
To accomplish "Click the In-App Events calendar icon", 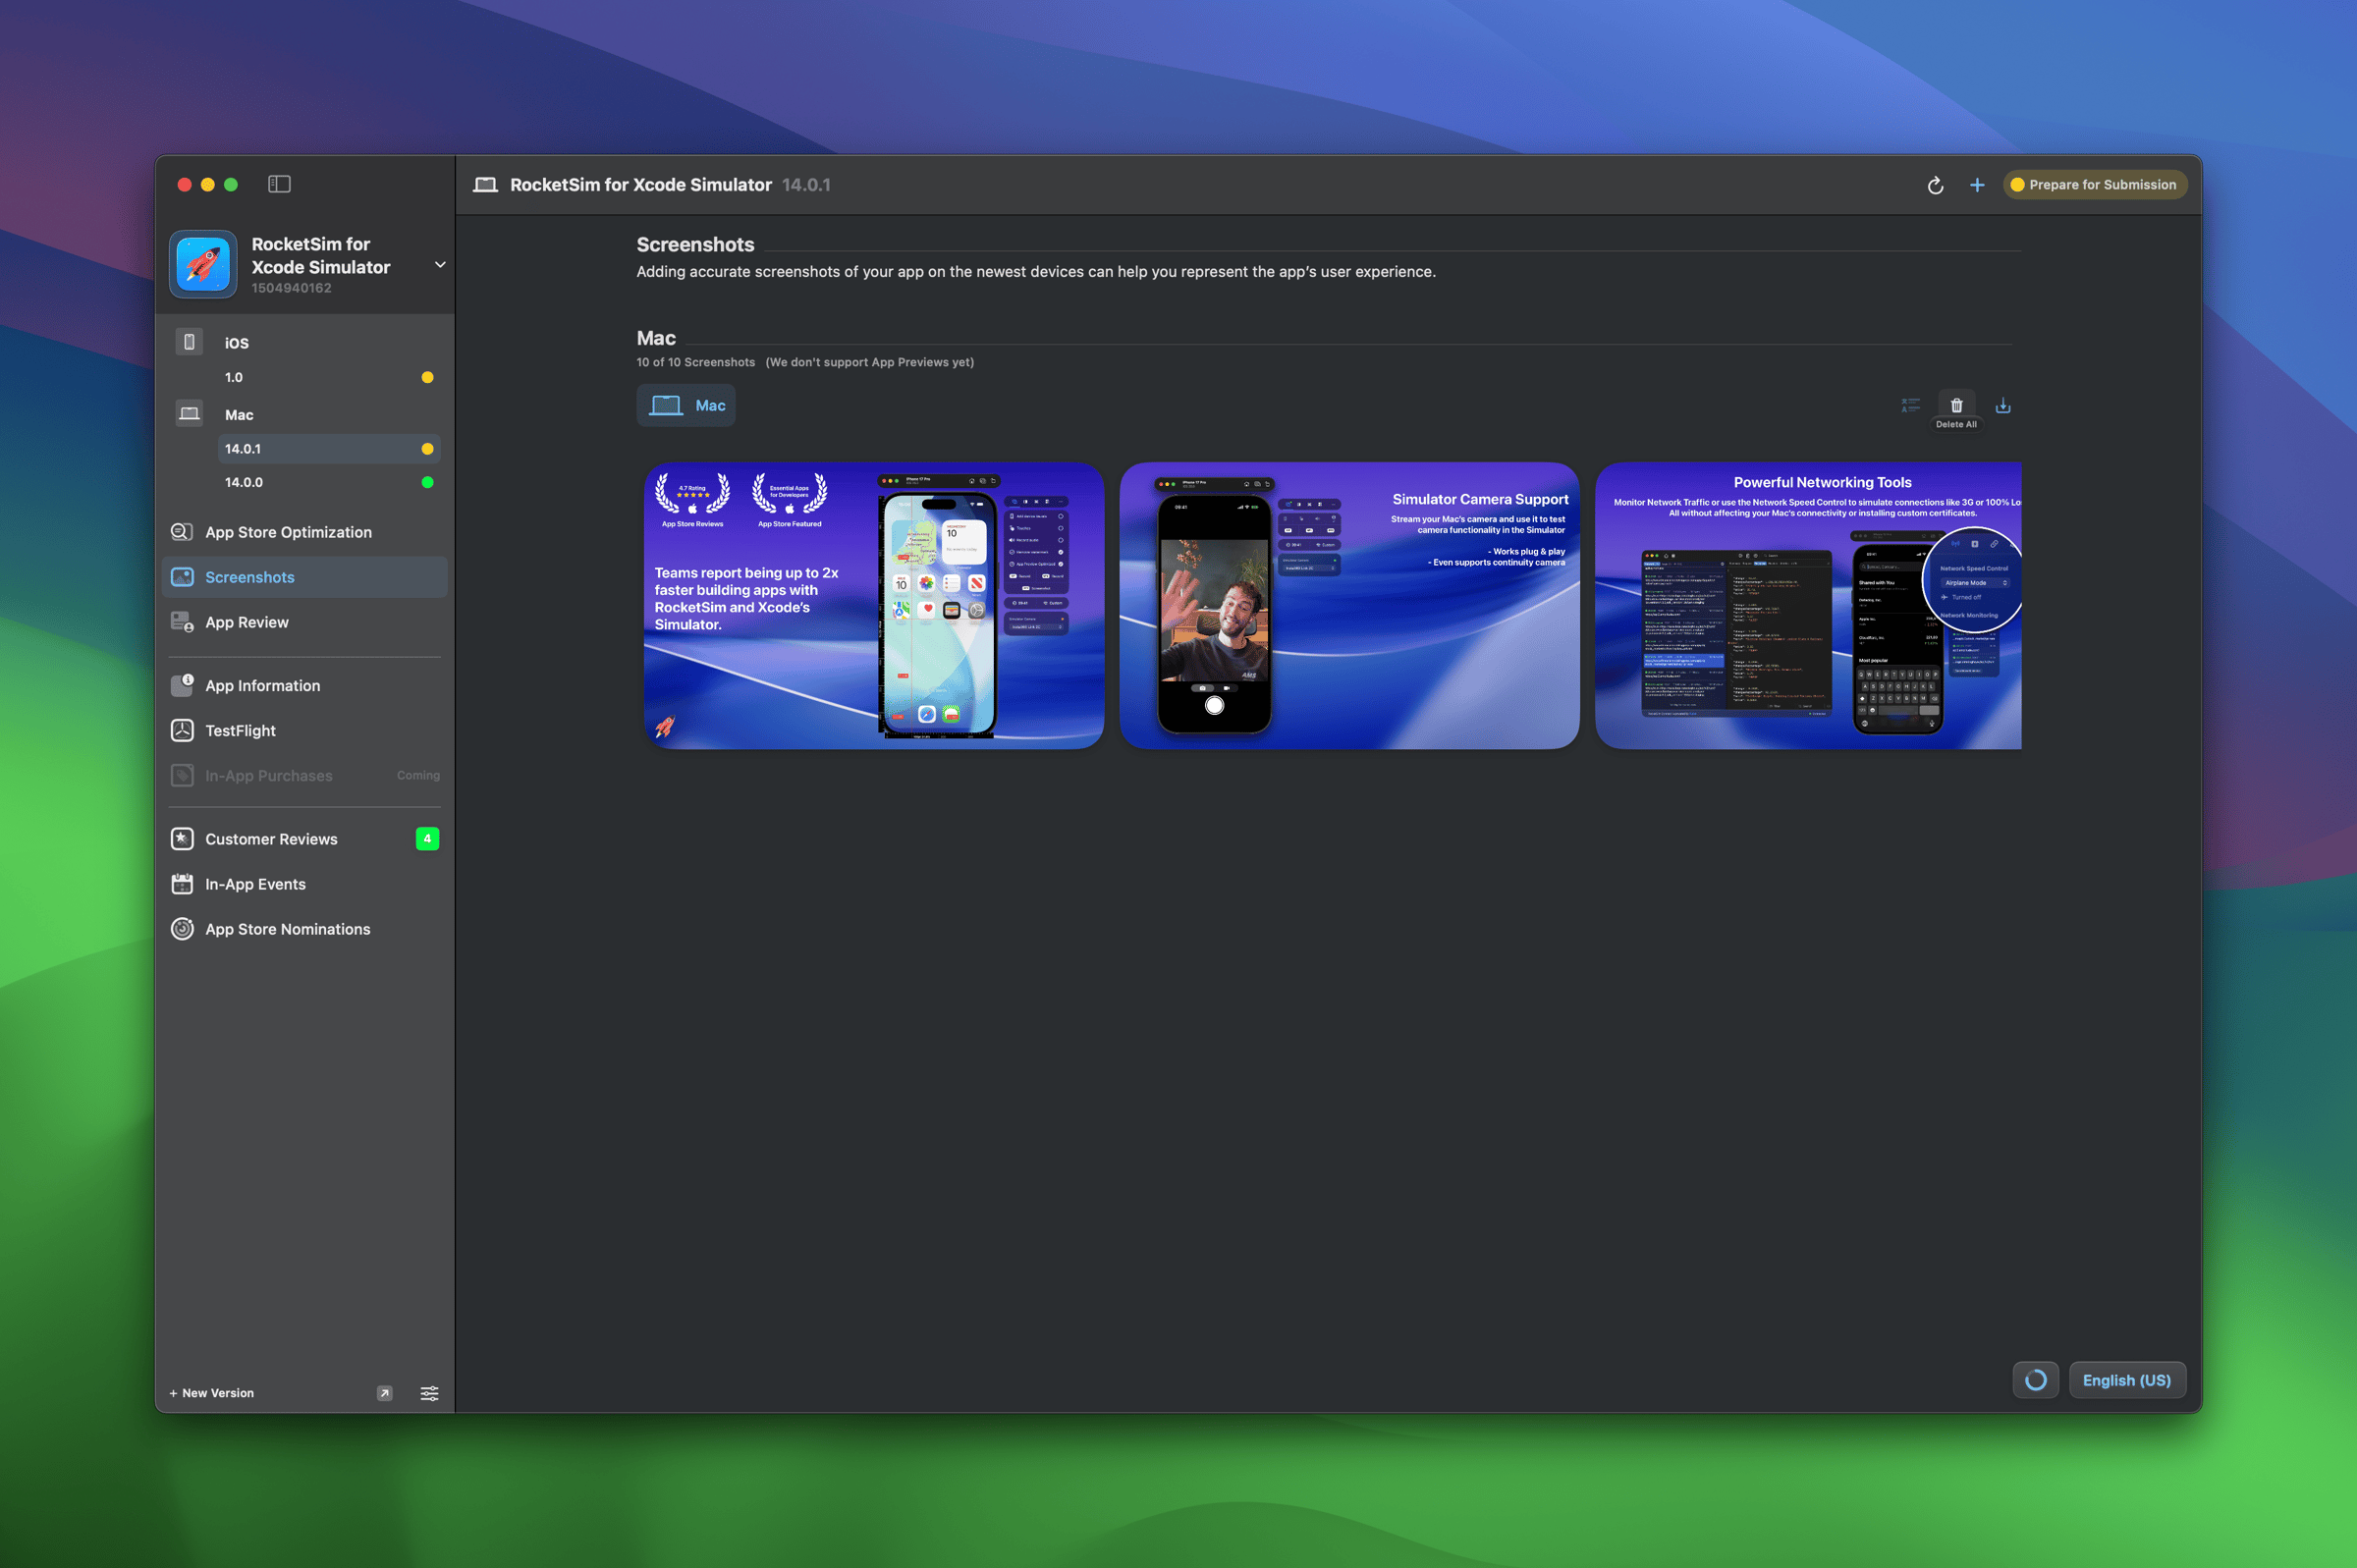I will coord(182,884).
